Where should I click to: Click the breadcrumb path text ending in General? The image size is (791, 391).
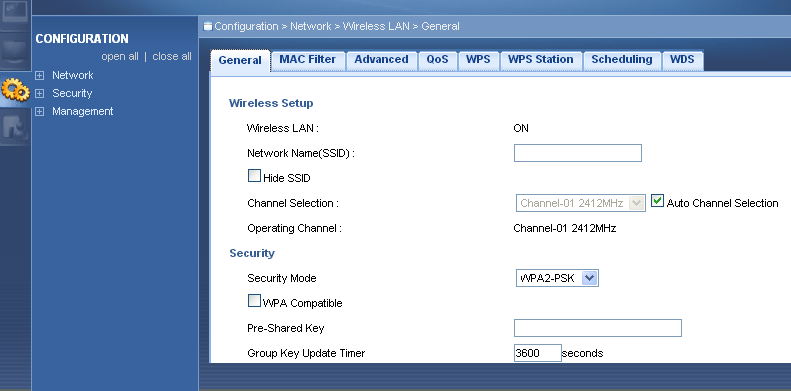(x=337, y=26)
